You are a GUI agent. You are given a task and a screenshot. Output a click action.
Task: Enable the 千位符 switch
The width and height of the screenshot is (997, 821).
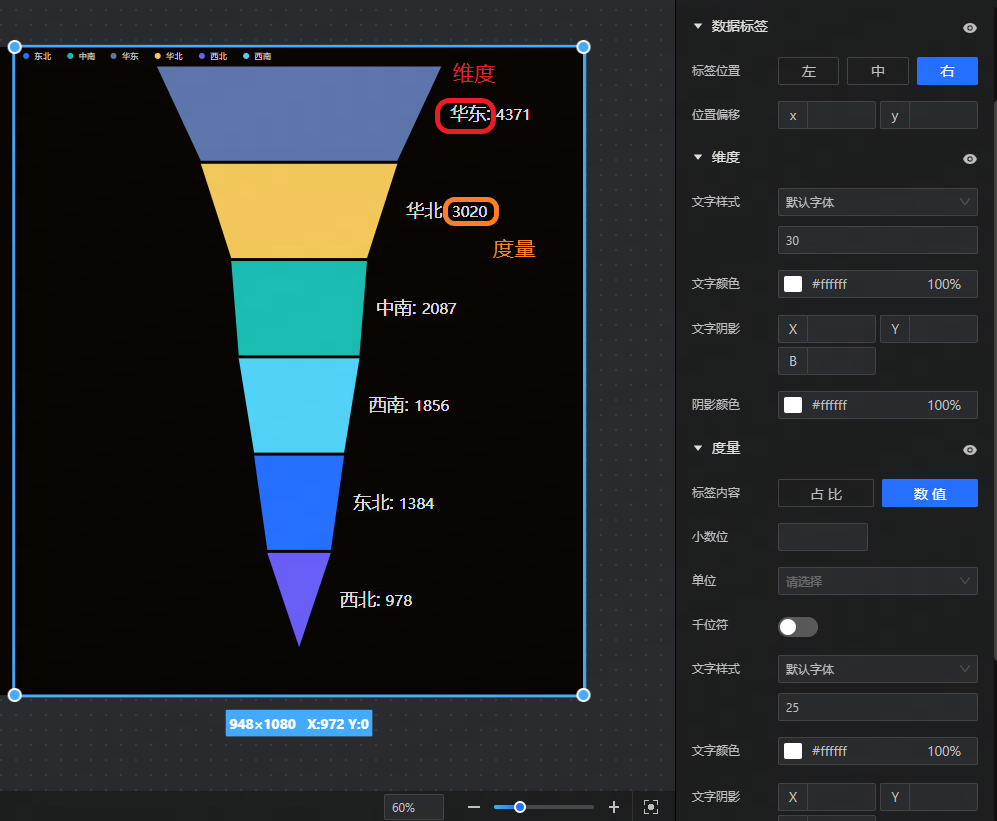point(797,627)
